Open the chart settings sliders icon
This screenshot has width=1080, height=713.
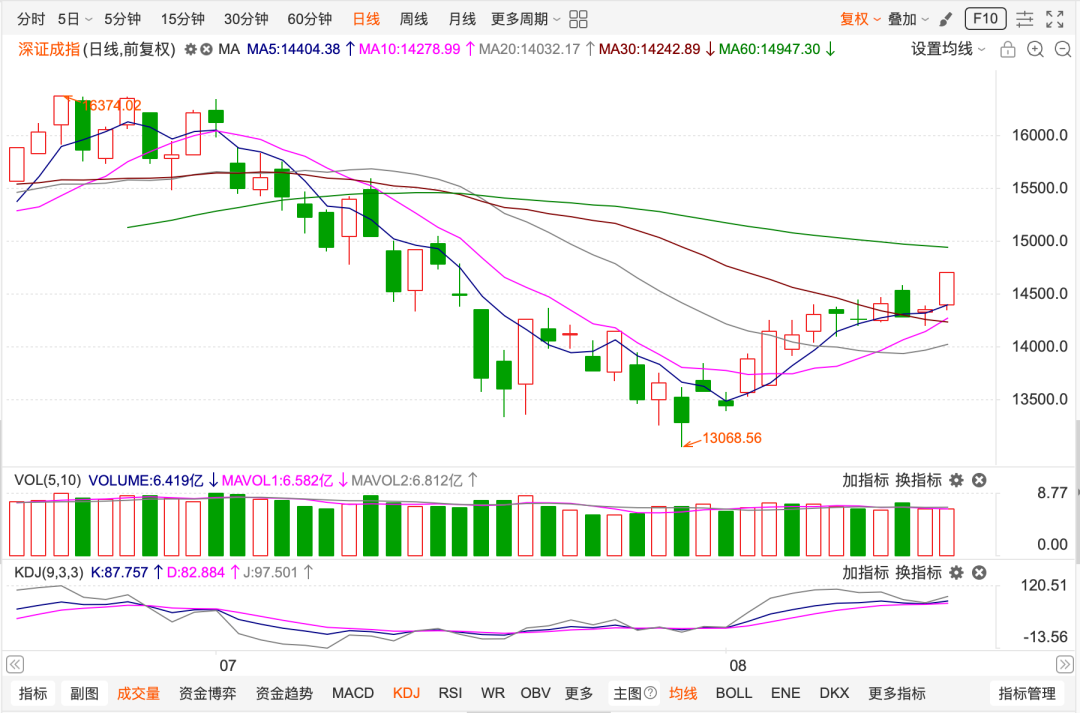(x=1025, y=19)
